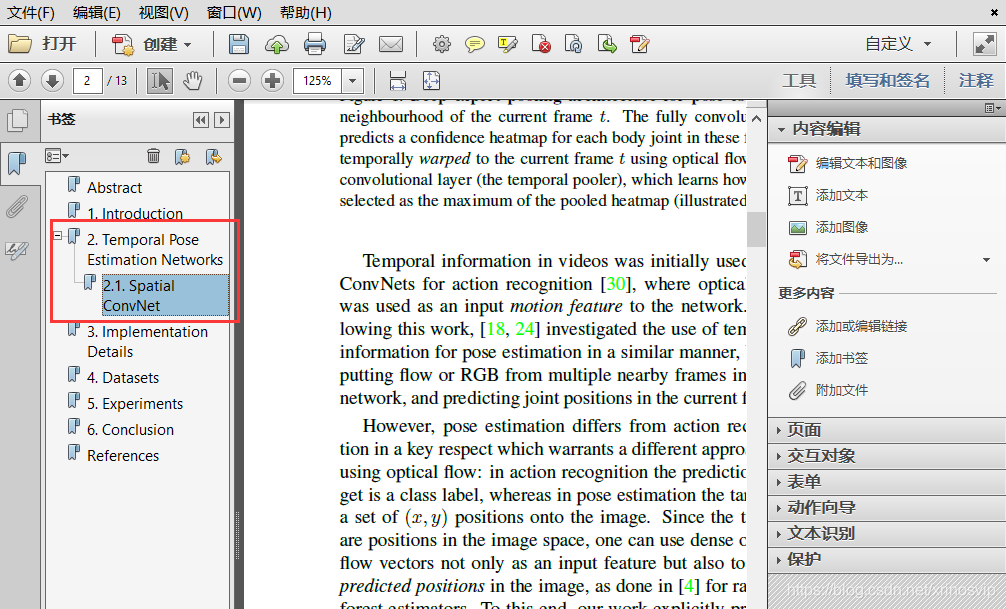This screenshot has height=609, width=1006.
Task: Toggle read mode full screen icon
Action: tap(984, 44)
